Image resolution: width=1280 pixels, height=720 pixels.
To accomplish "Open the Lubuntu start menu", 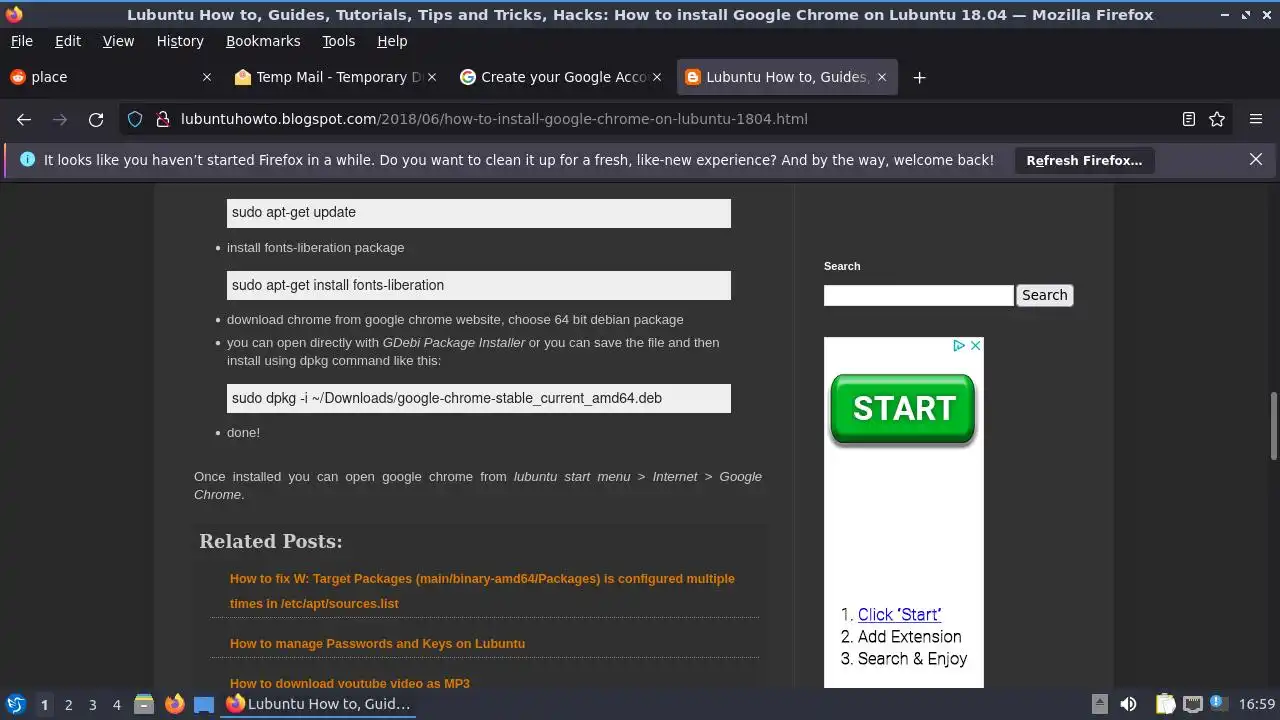I will pyautogui.click(x=16, y=704).
